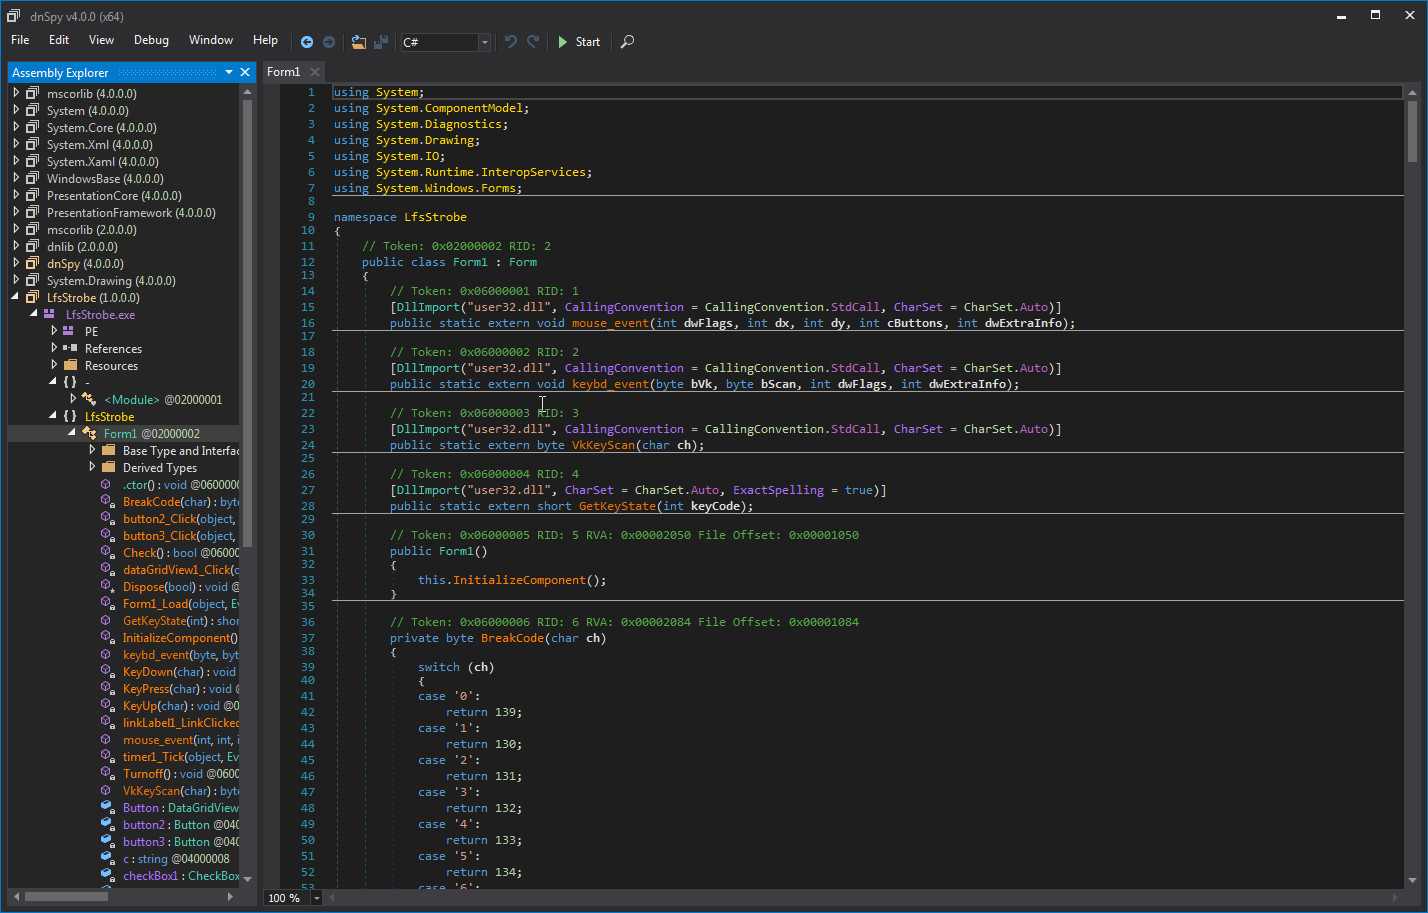Click the References node icon
1428x913 pixels.
coord(69,349)
